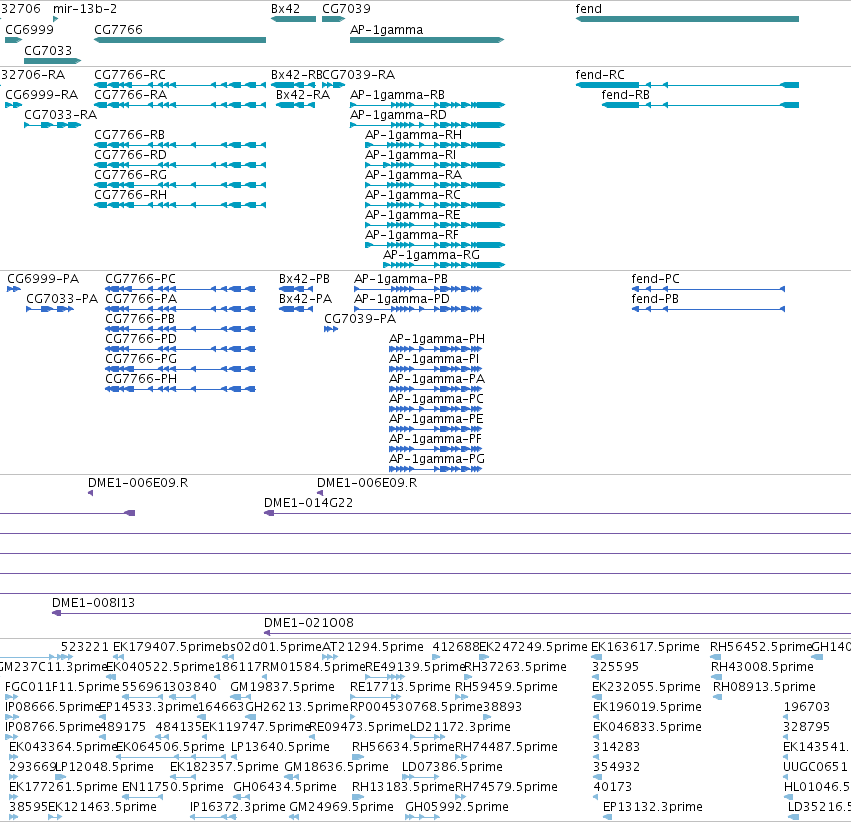Select the CG7033-PA protein label

point(62,299)
